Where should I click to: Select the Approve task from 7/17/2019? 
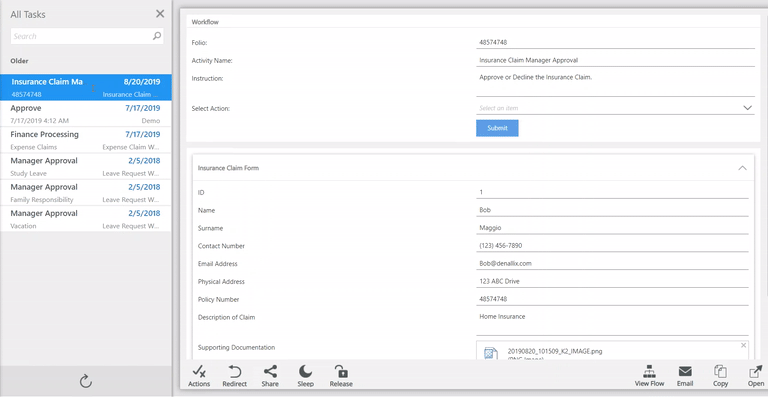coord(86,114)
